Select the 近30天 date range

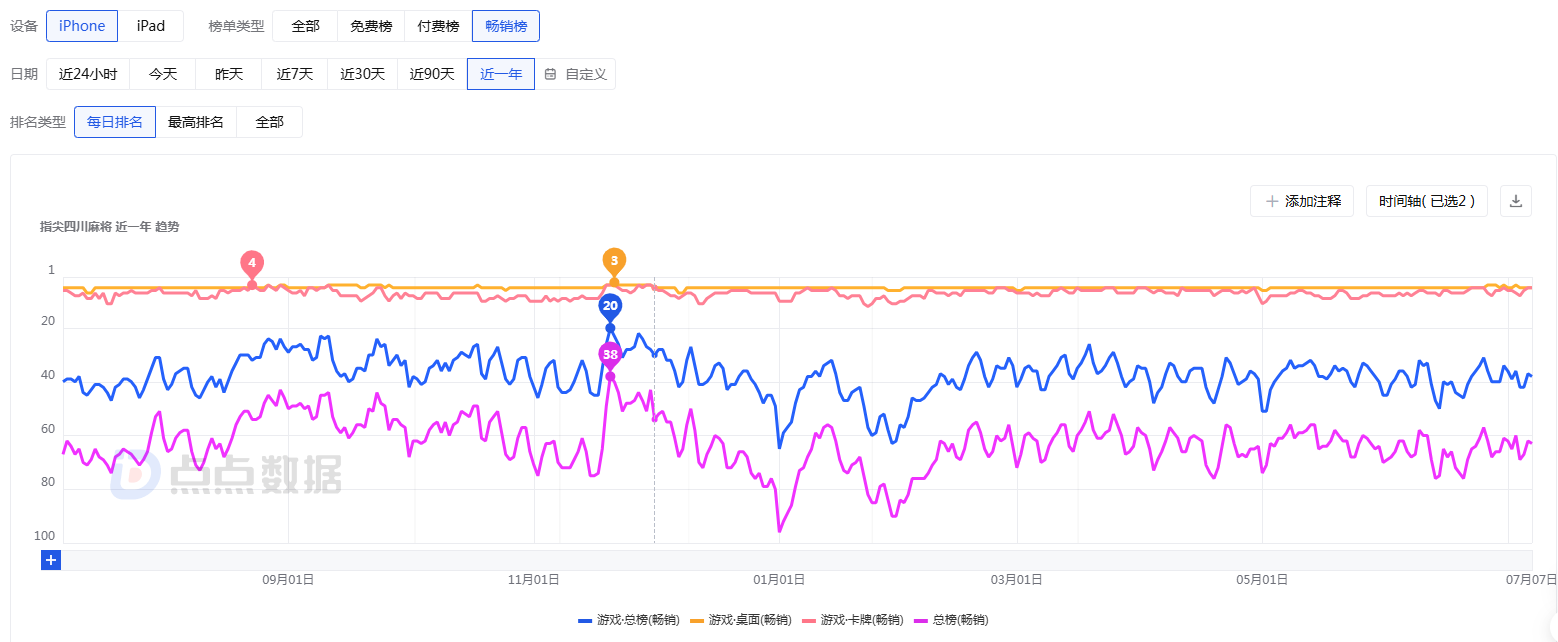pyautogui.click(x=362, y=74)
